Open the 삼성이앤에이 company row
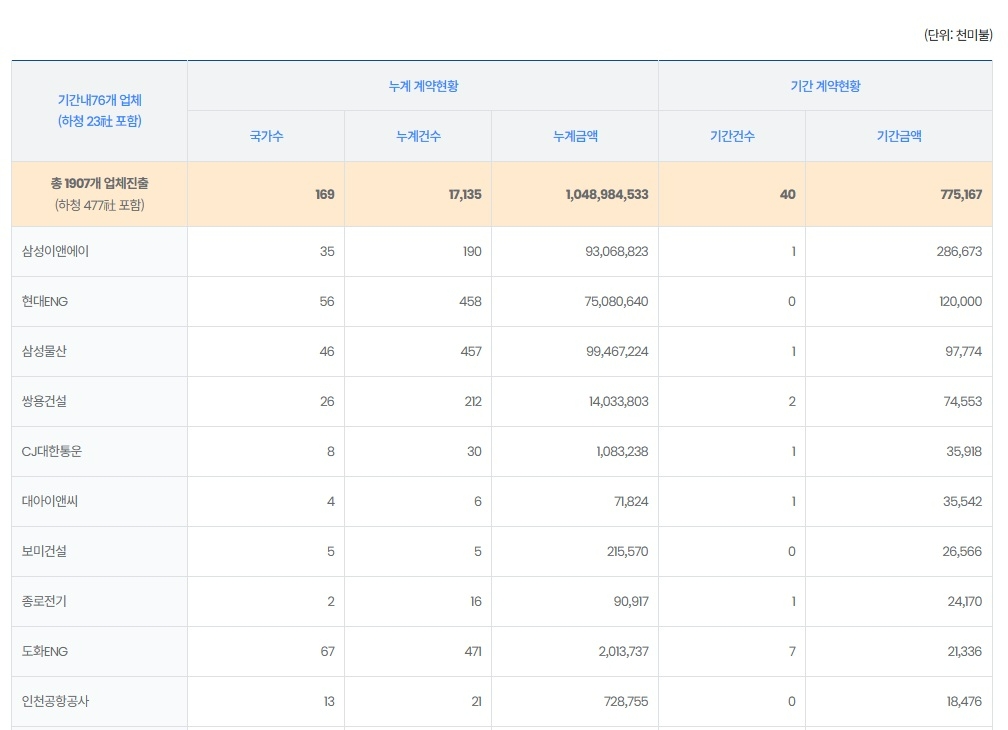The width and height of the screenshot is (1008, 730). 56,252
